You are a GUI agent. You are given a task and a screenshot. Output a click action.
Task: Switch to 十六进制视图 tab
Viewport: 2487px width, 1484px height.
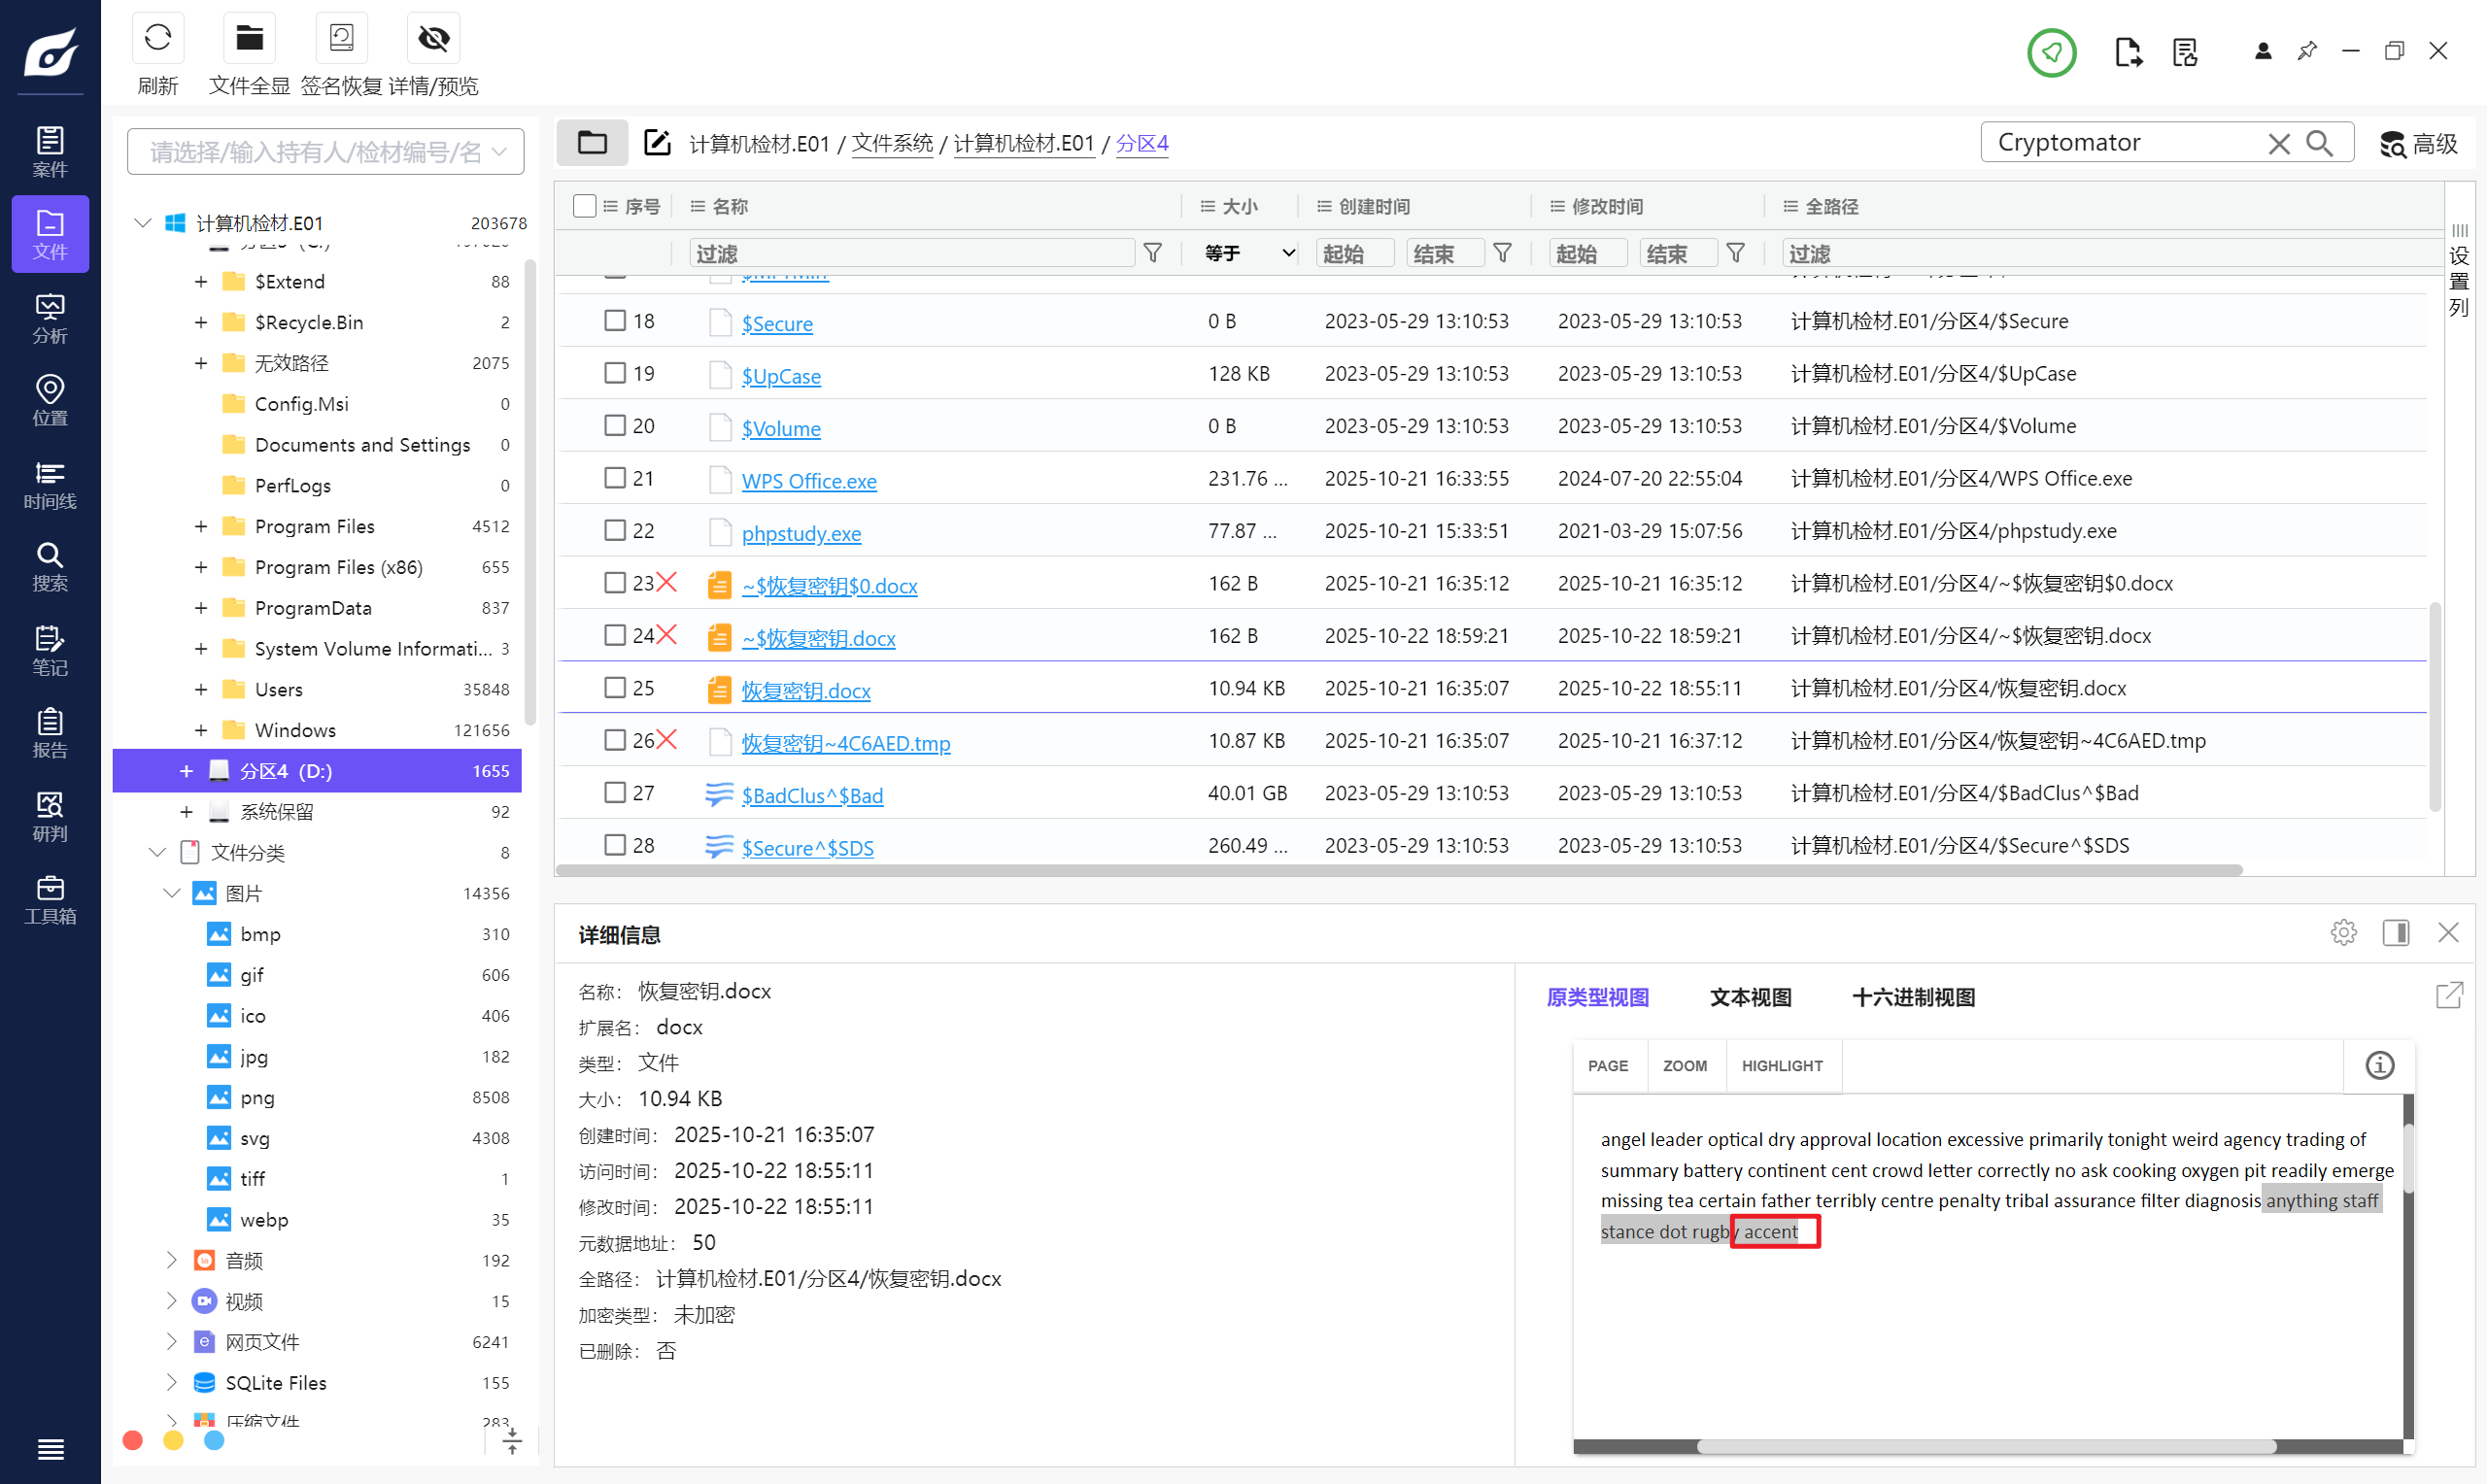(x=1913, y=997)
